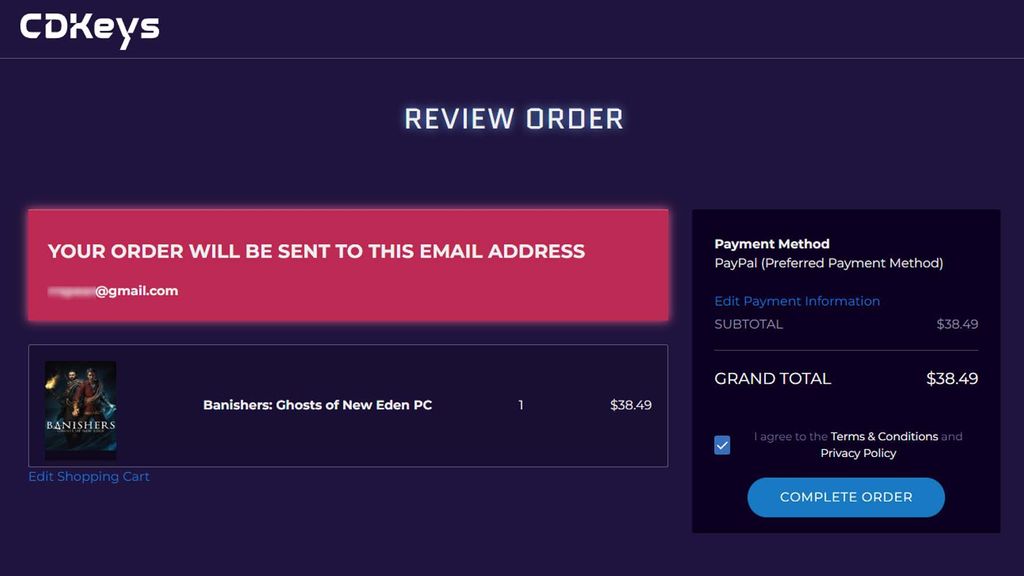
Task: Click the Payment Method heading
Action: (x=771, y=243)
